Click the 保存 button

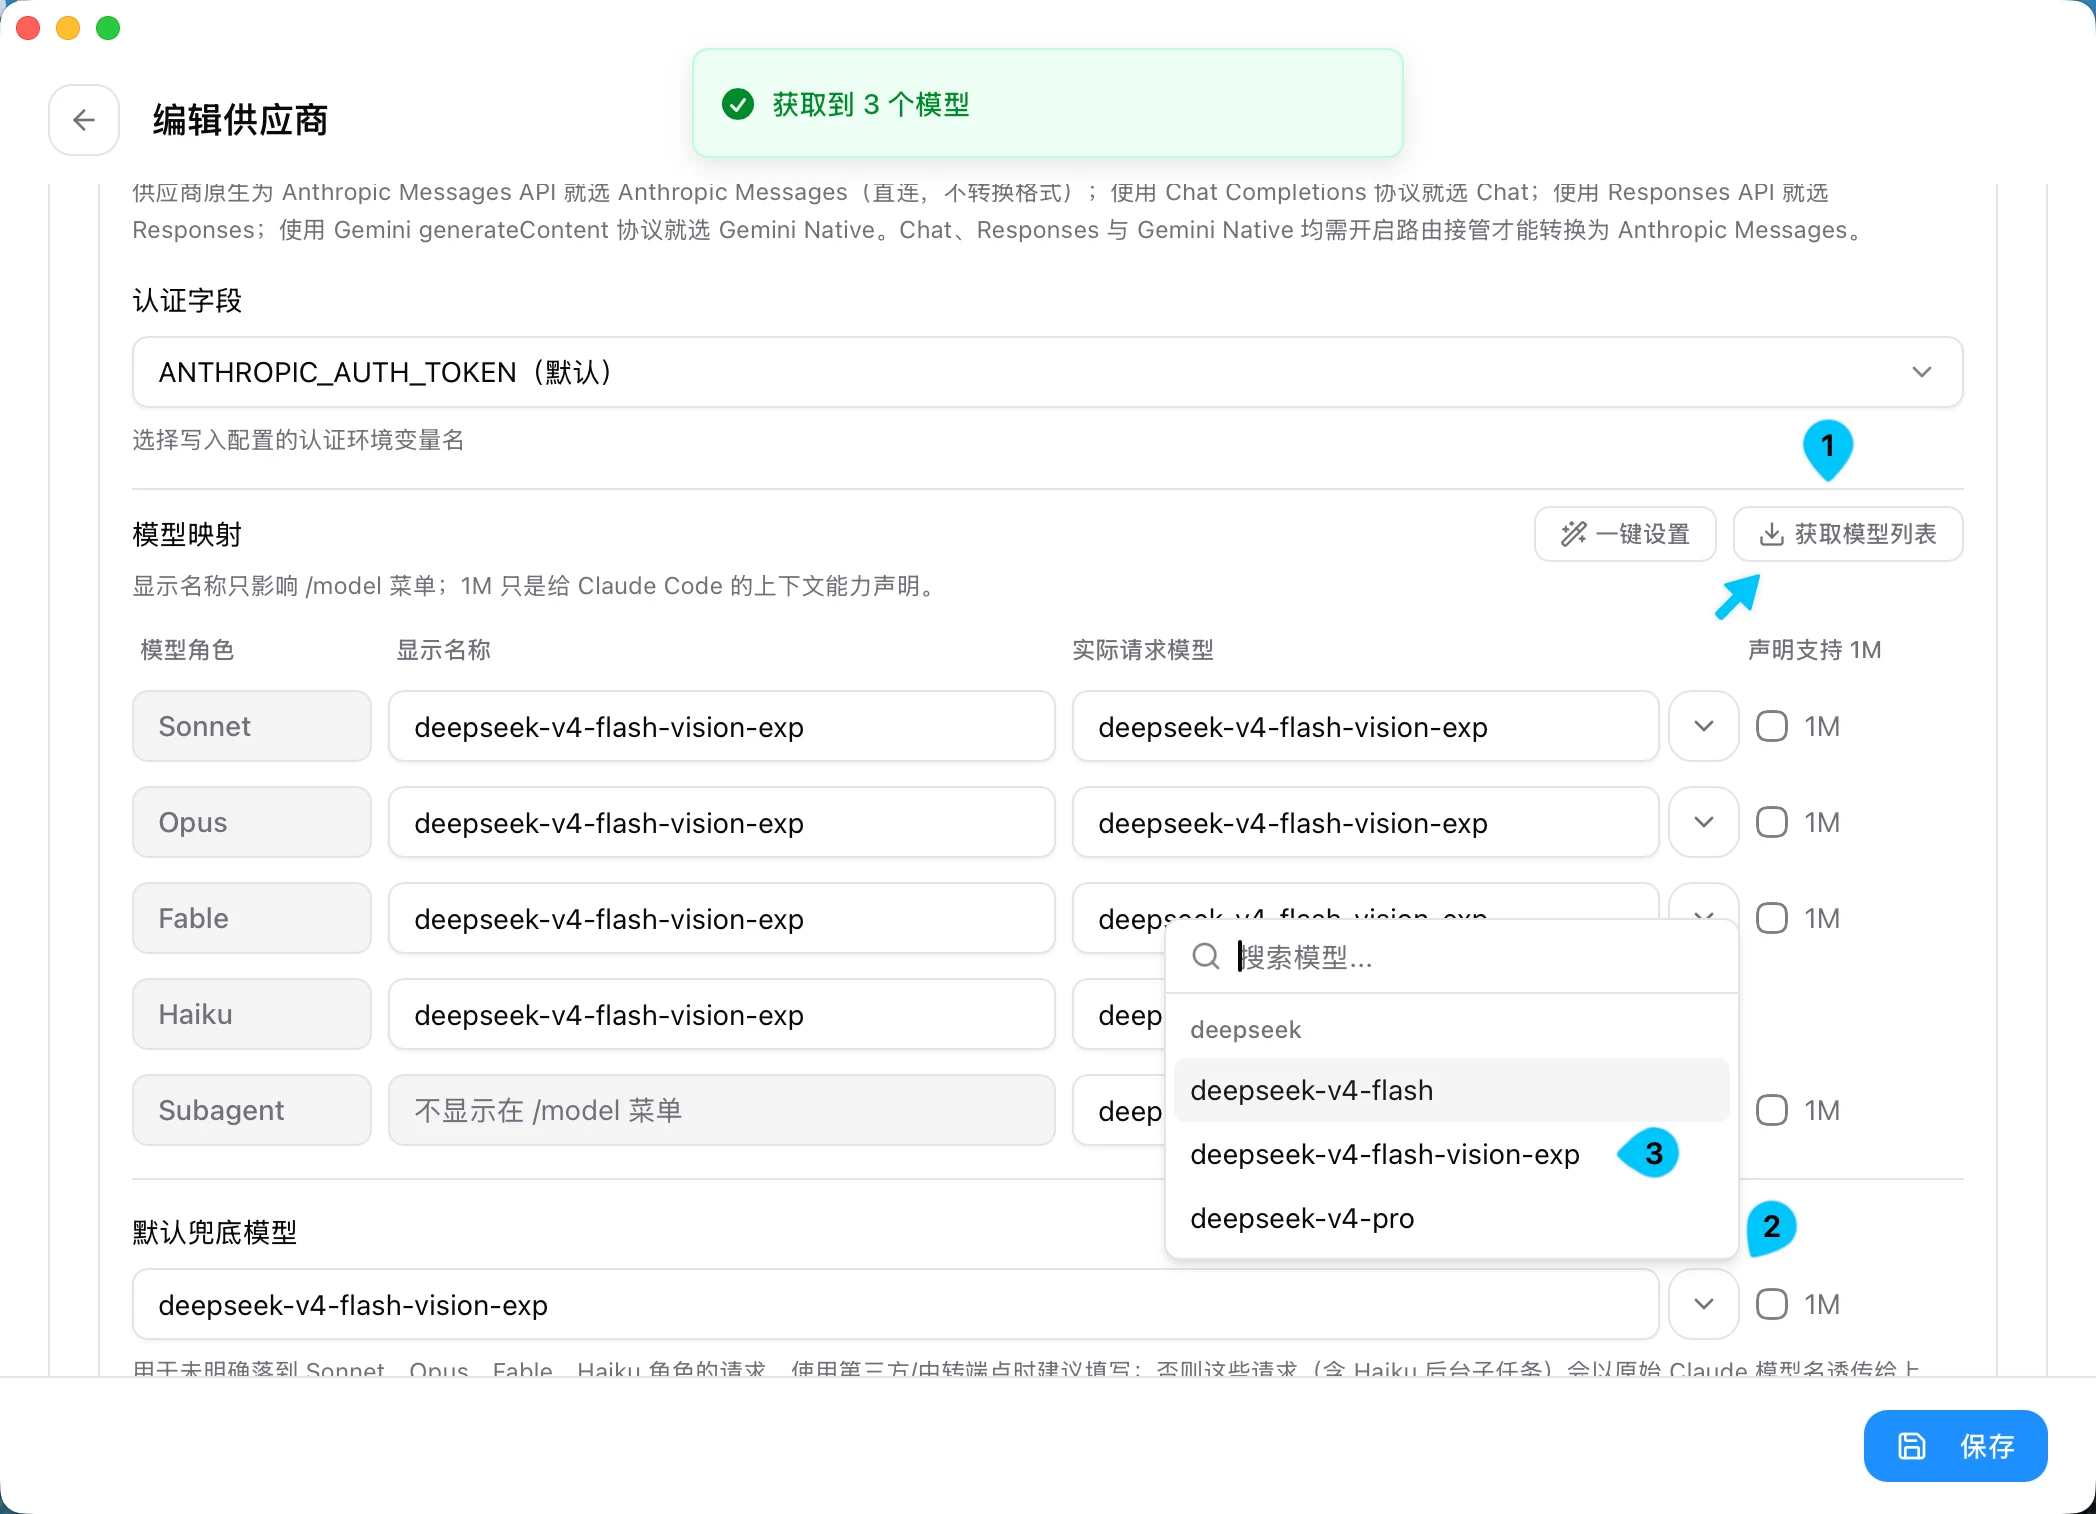1955,1446
